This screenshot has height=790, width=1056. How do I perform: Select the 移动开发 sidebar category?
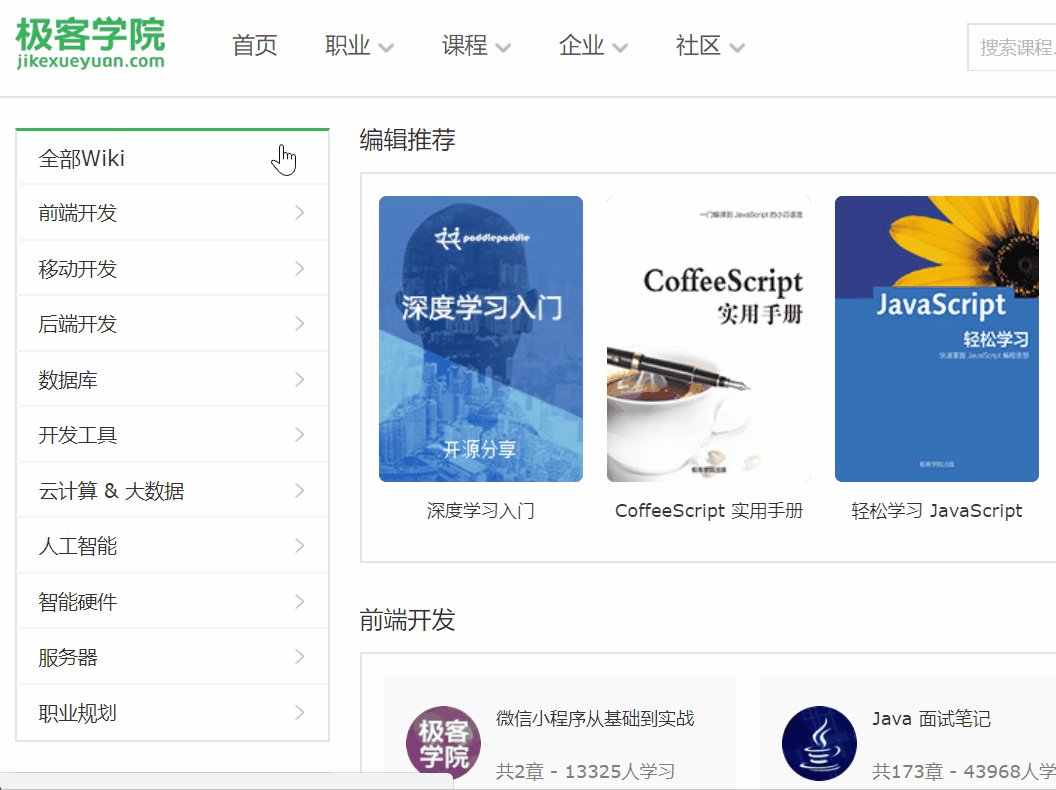click(x=172, y=269)
